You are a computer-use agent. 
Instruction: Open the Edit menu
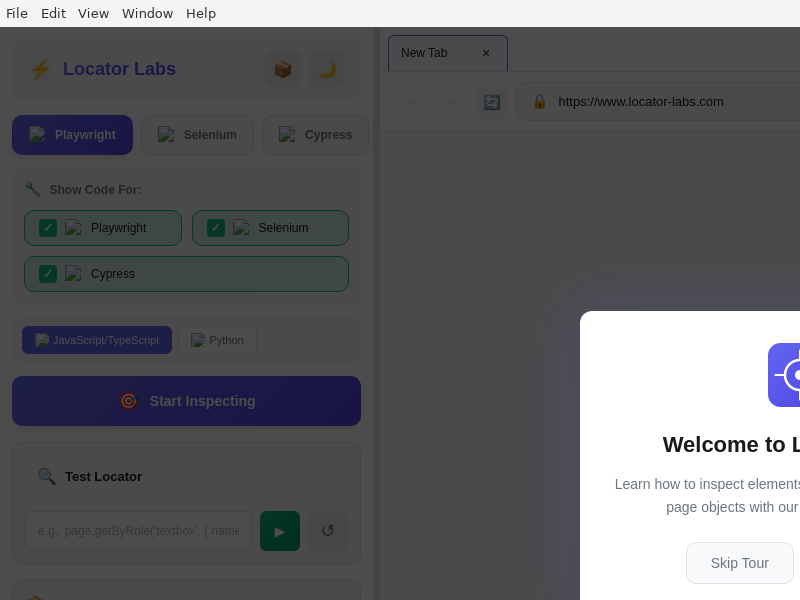click(53, 13)
